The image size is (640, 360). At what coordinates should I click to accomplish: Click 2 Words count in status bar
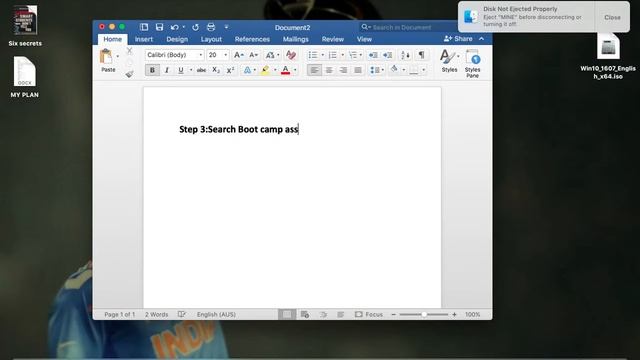click(156, 314)
